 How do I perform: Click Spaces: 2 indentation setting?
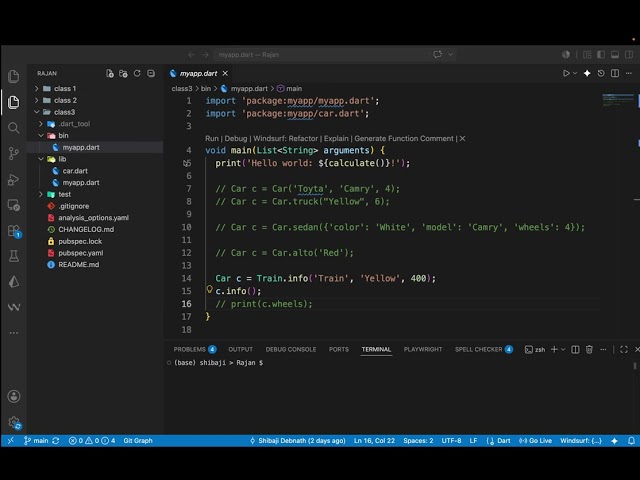coord(418,441)
